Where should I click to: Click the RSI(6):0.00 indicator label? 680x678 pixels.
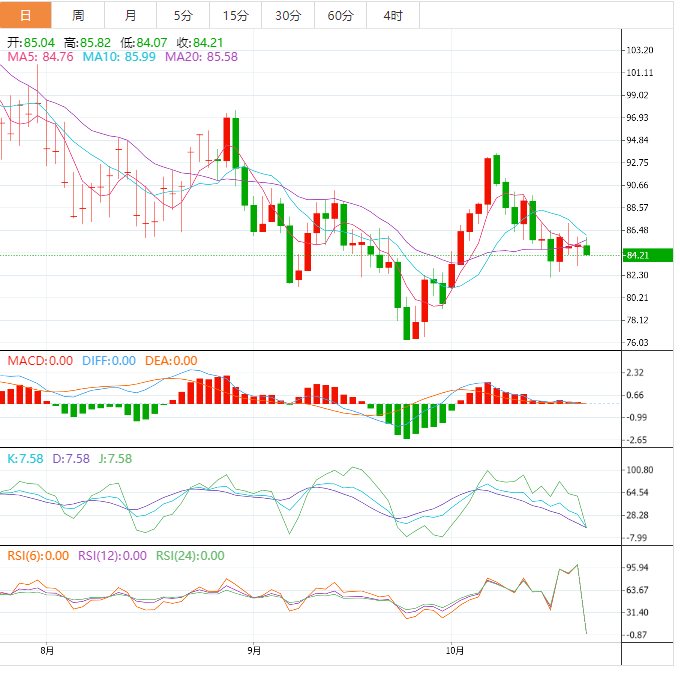tap(38, 556)
